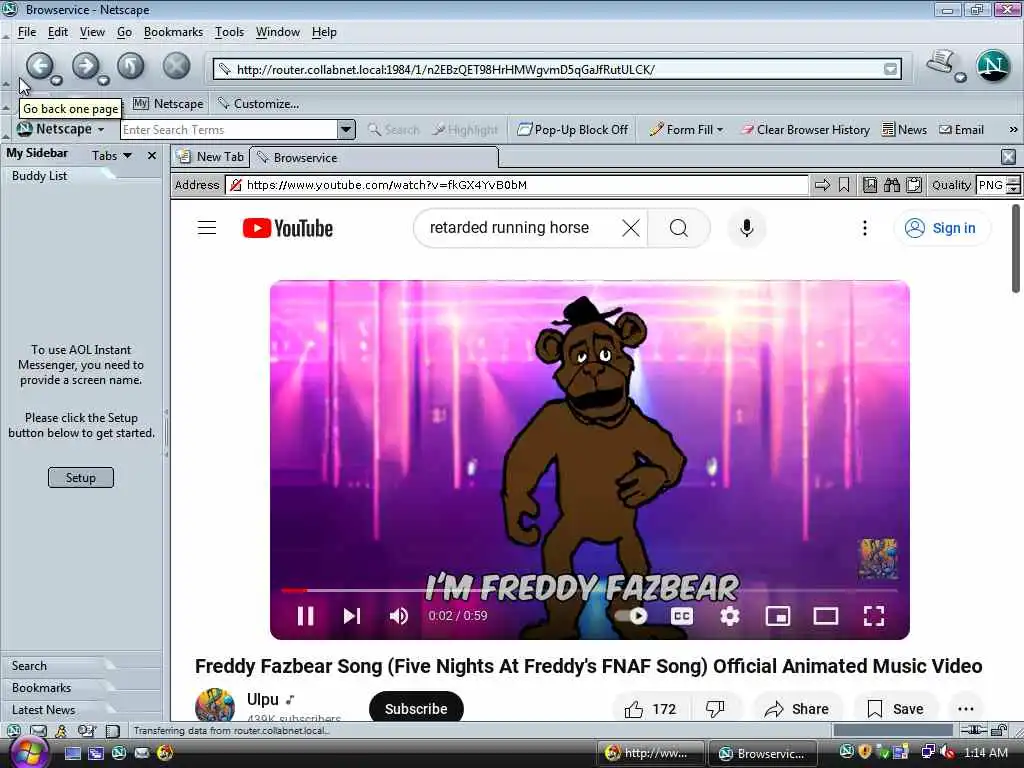
Task: Toggle online/offline connection icon in status bar
Action: (x=973, y=730)
